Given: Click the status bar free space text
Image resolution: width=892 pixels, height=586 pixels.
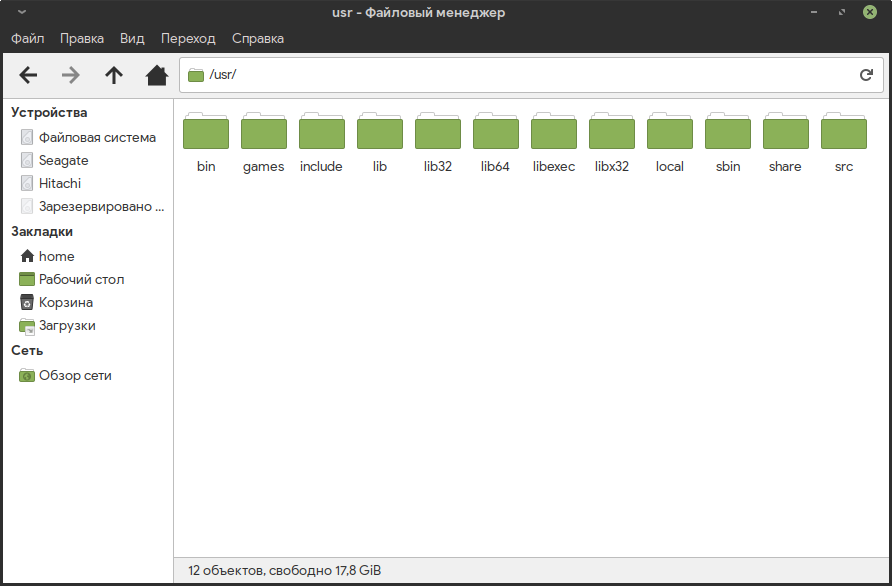Looking at the screenshot, I should pyautogui.click(x=284, y=571).
